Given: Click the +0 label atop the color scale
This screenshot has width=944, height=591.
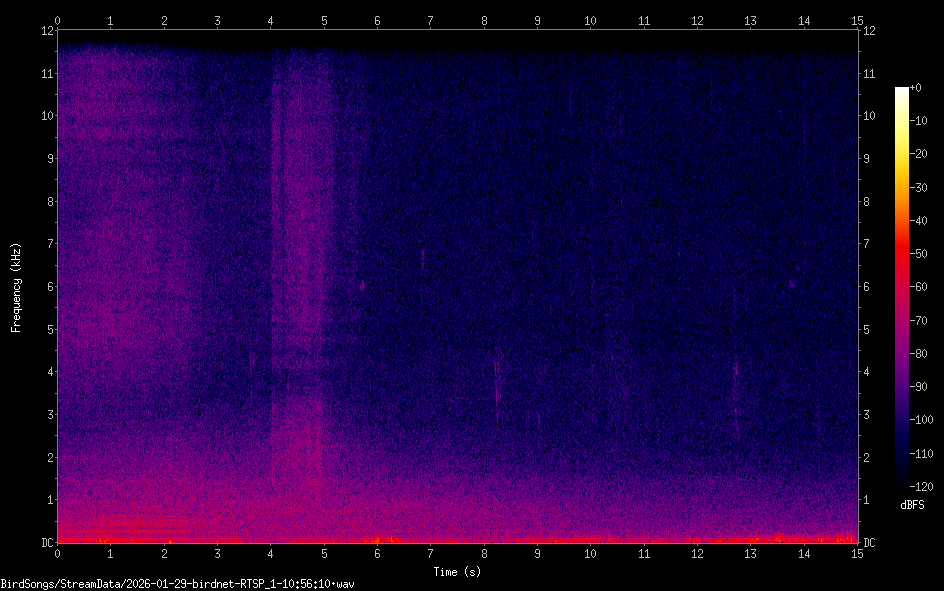Looking at the screenshot, I should (x=915, y=89).
